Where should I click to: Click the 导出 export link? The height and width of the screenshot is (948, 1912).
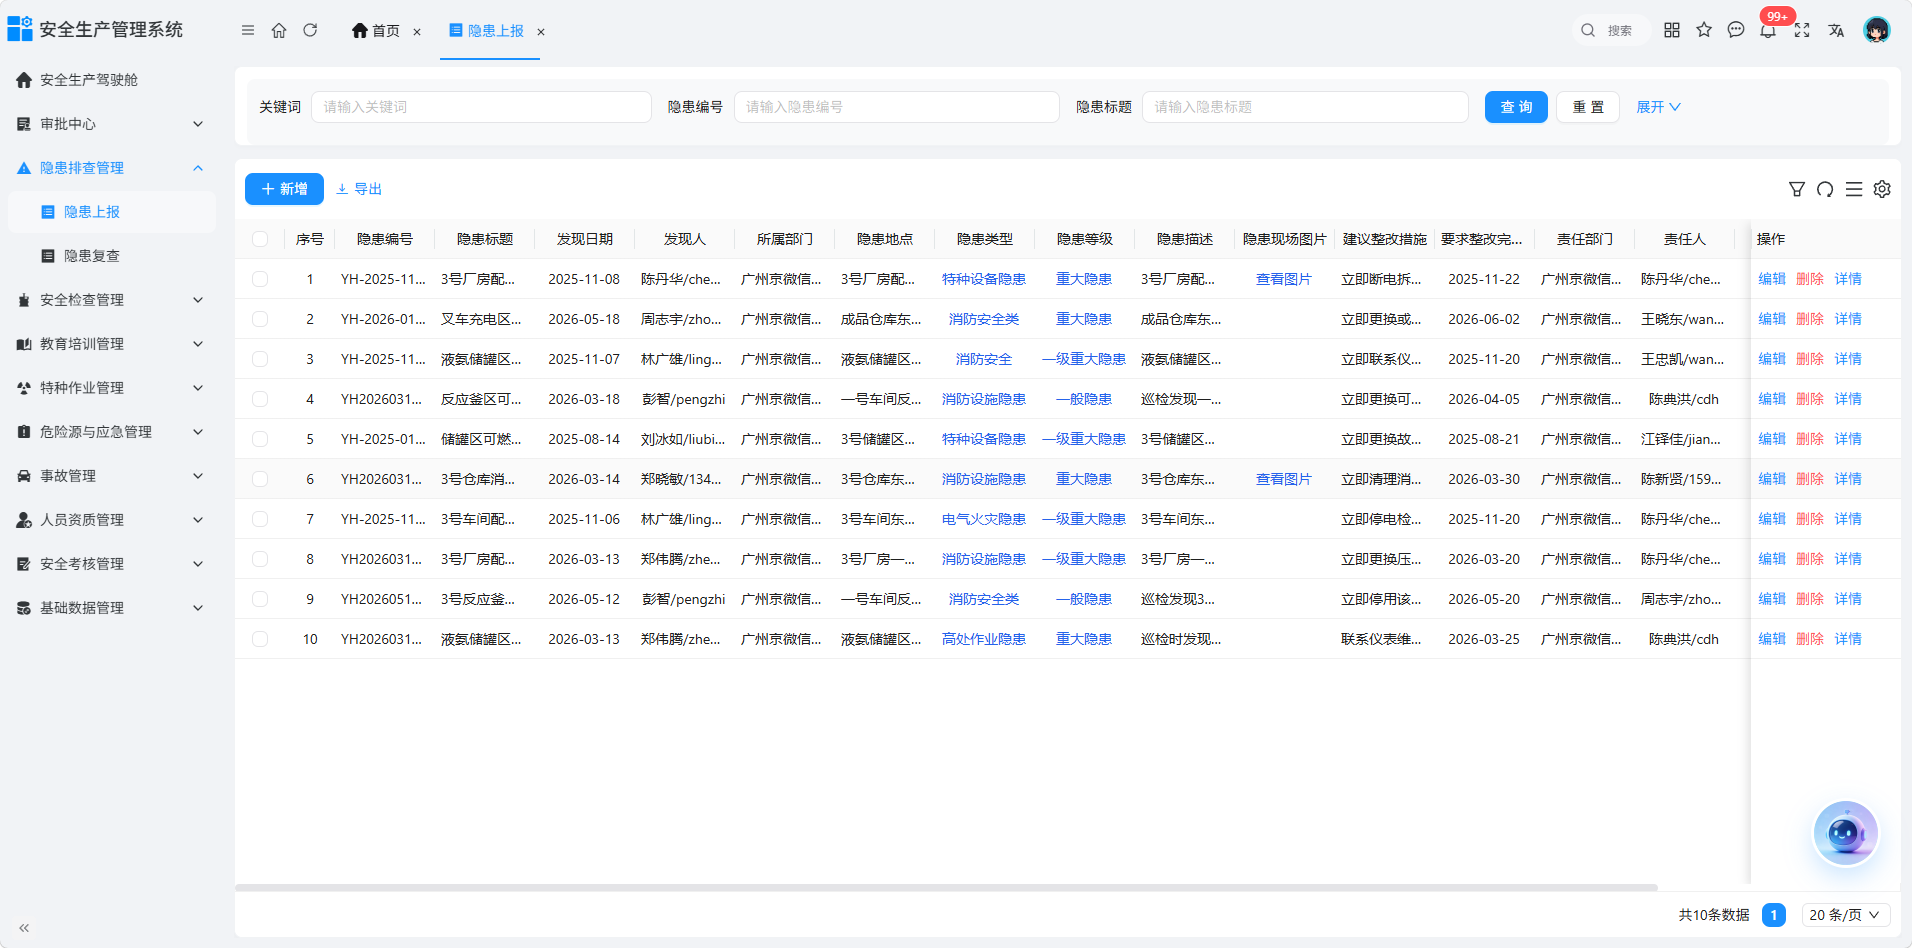359,189
